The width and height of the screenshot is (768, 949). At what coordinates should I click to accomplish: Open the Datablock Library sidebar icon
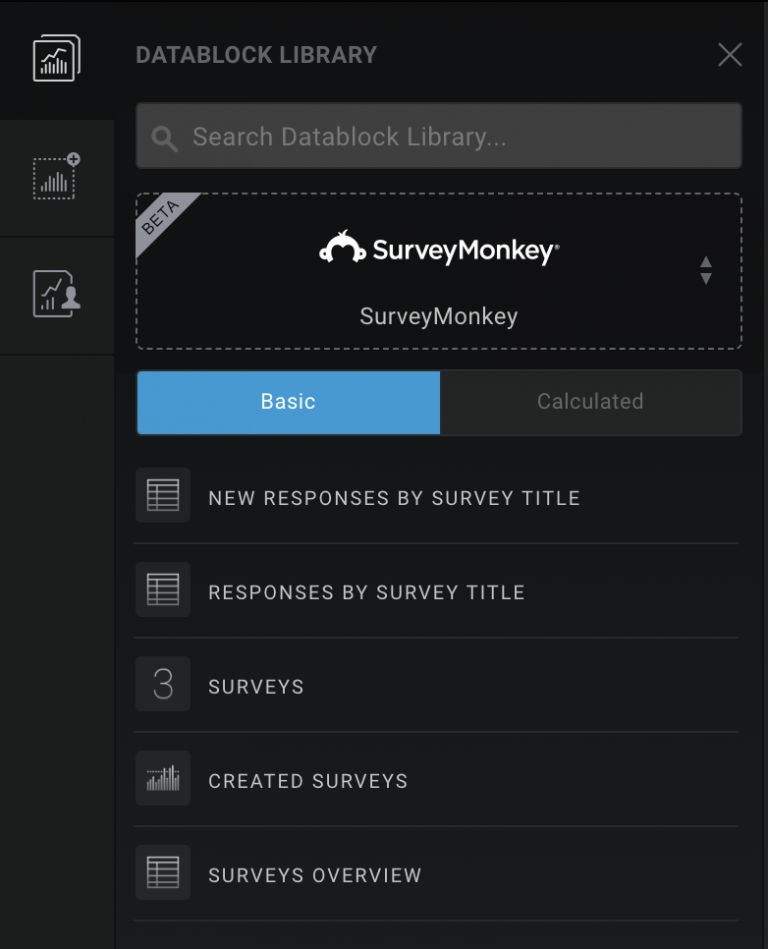56,59
